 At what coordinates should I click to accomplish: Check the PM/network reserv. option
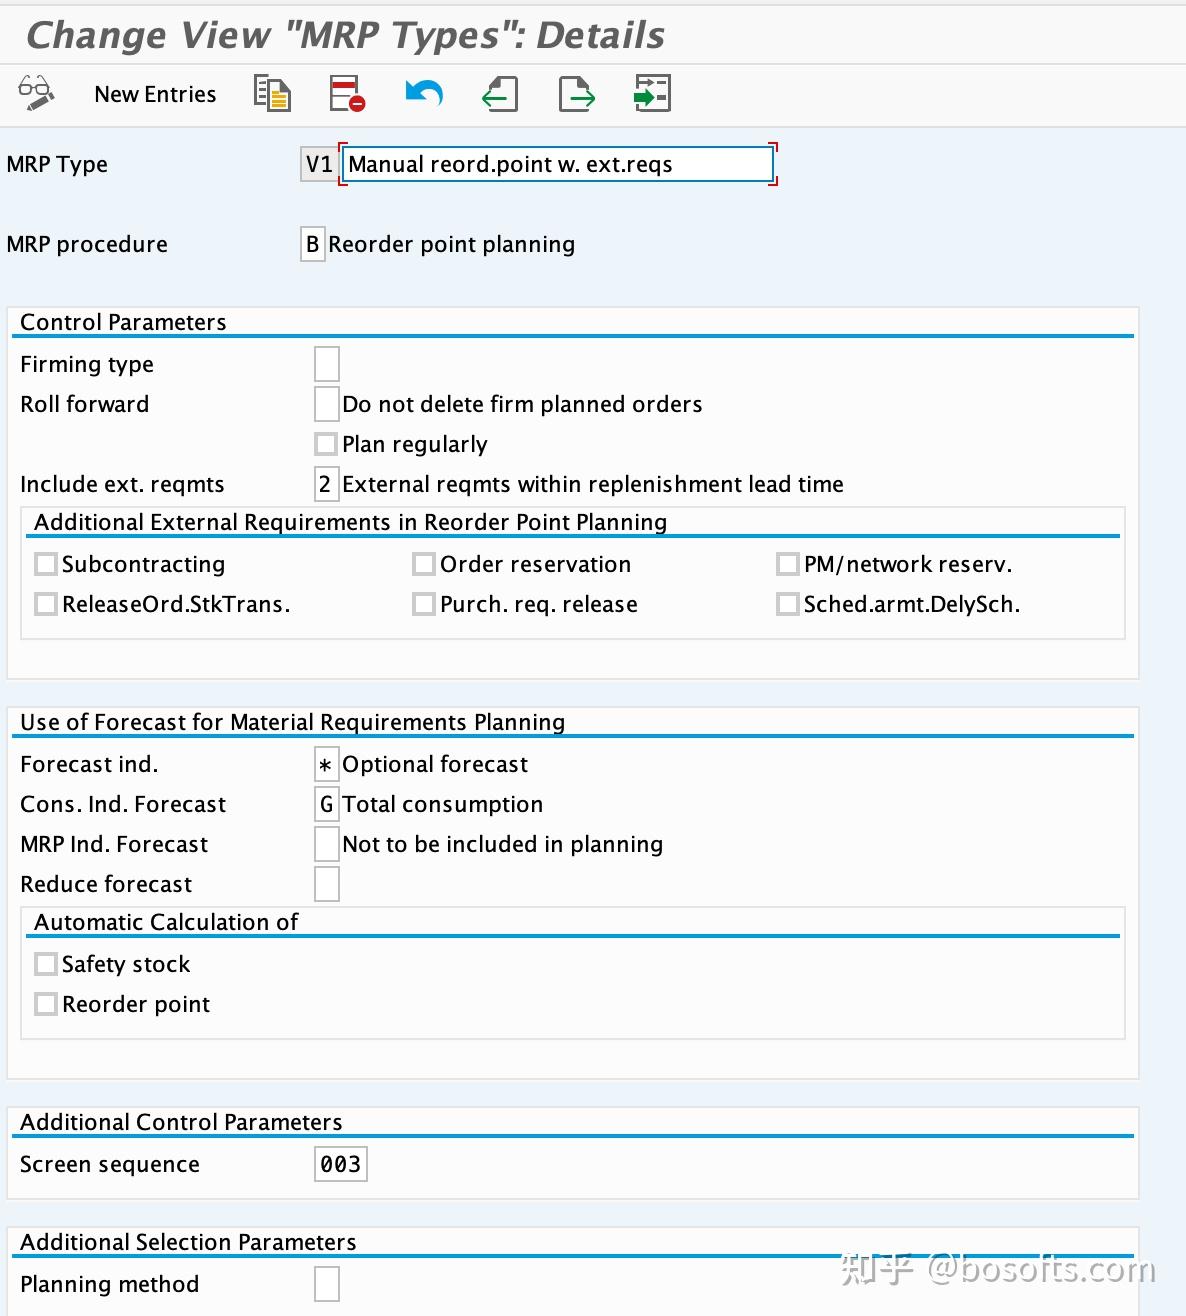[786, 563]
